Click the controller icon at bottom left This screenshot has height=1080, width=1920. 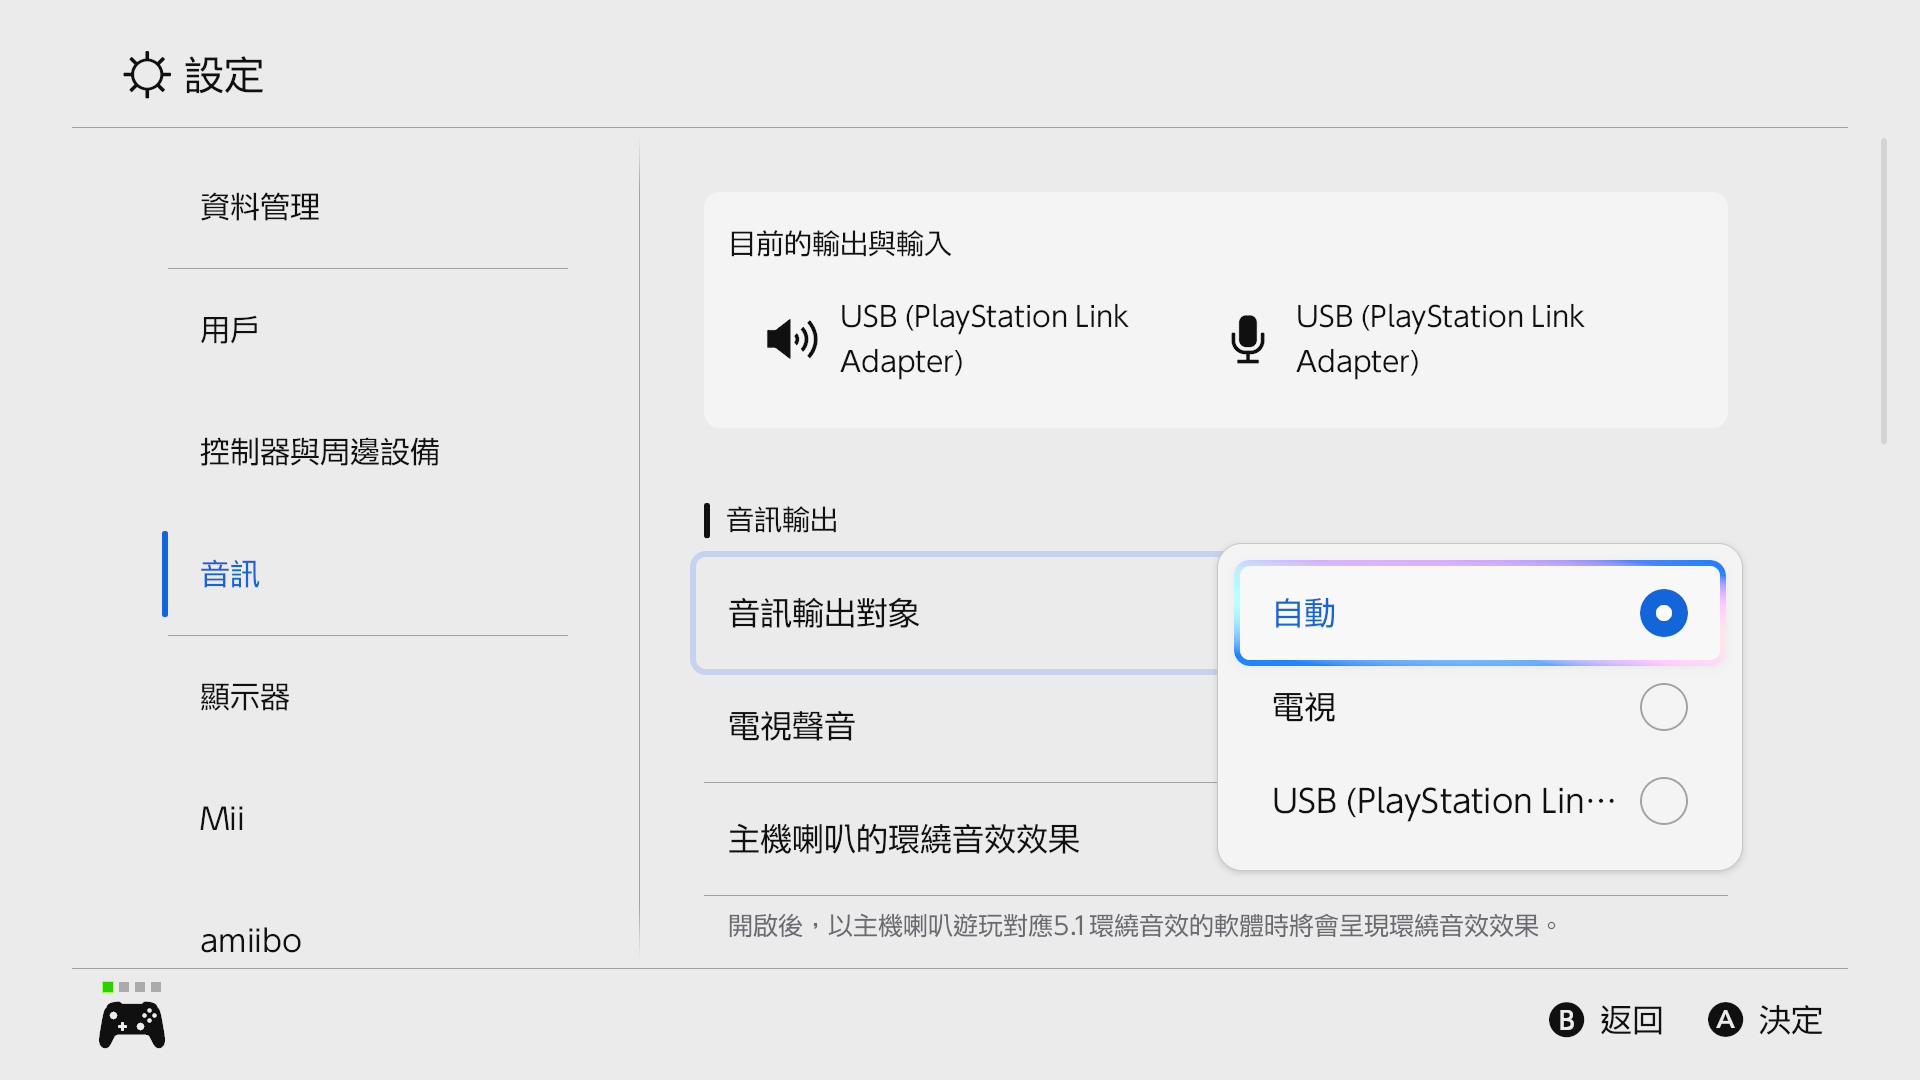(132, 1025)
